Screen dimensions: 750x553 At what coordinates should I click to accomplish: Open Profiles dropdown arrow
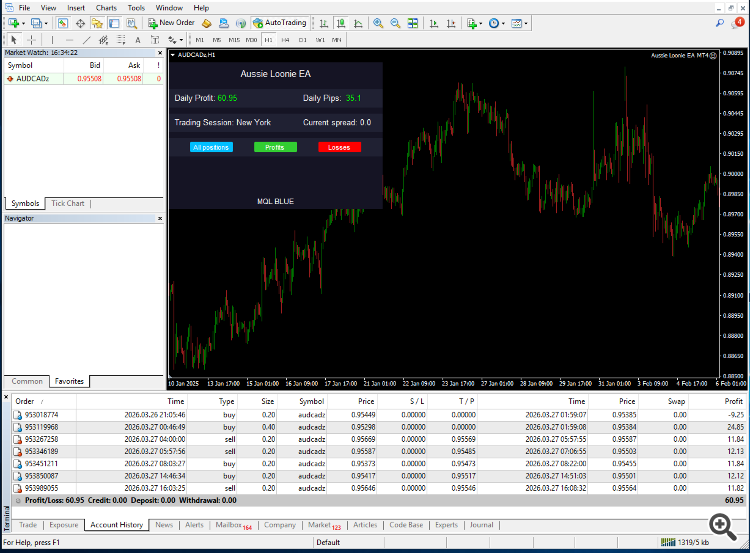(x=46, y=23)
